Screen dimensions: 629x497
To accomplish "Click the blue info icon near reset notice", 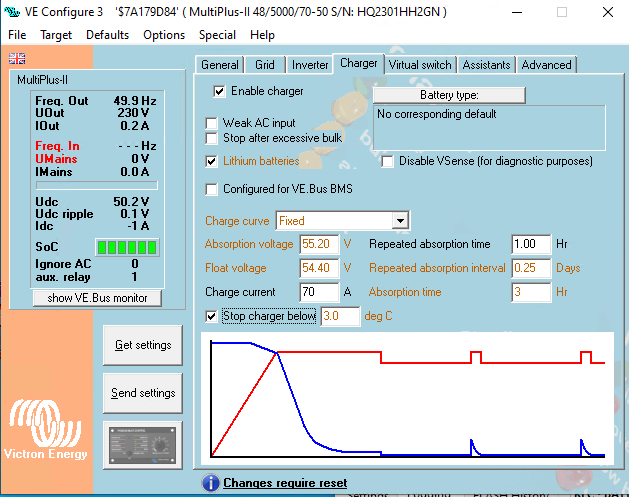I will [x=210, y=483].
